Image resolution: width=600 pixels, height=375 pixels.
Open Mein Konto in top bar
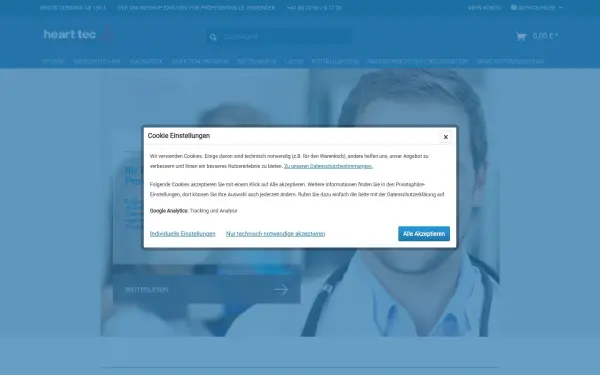point(484,8)
